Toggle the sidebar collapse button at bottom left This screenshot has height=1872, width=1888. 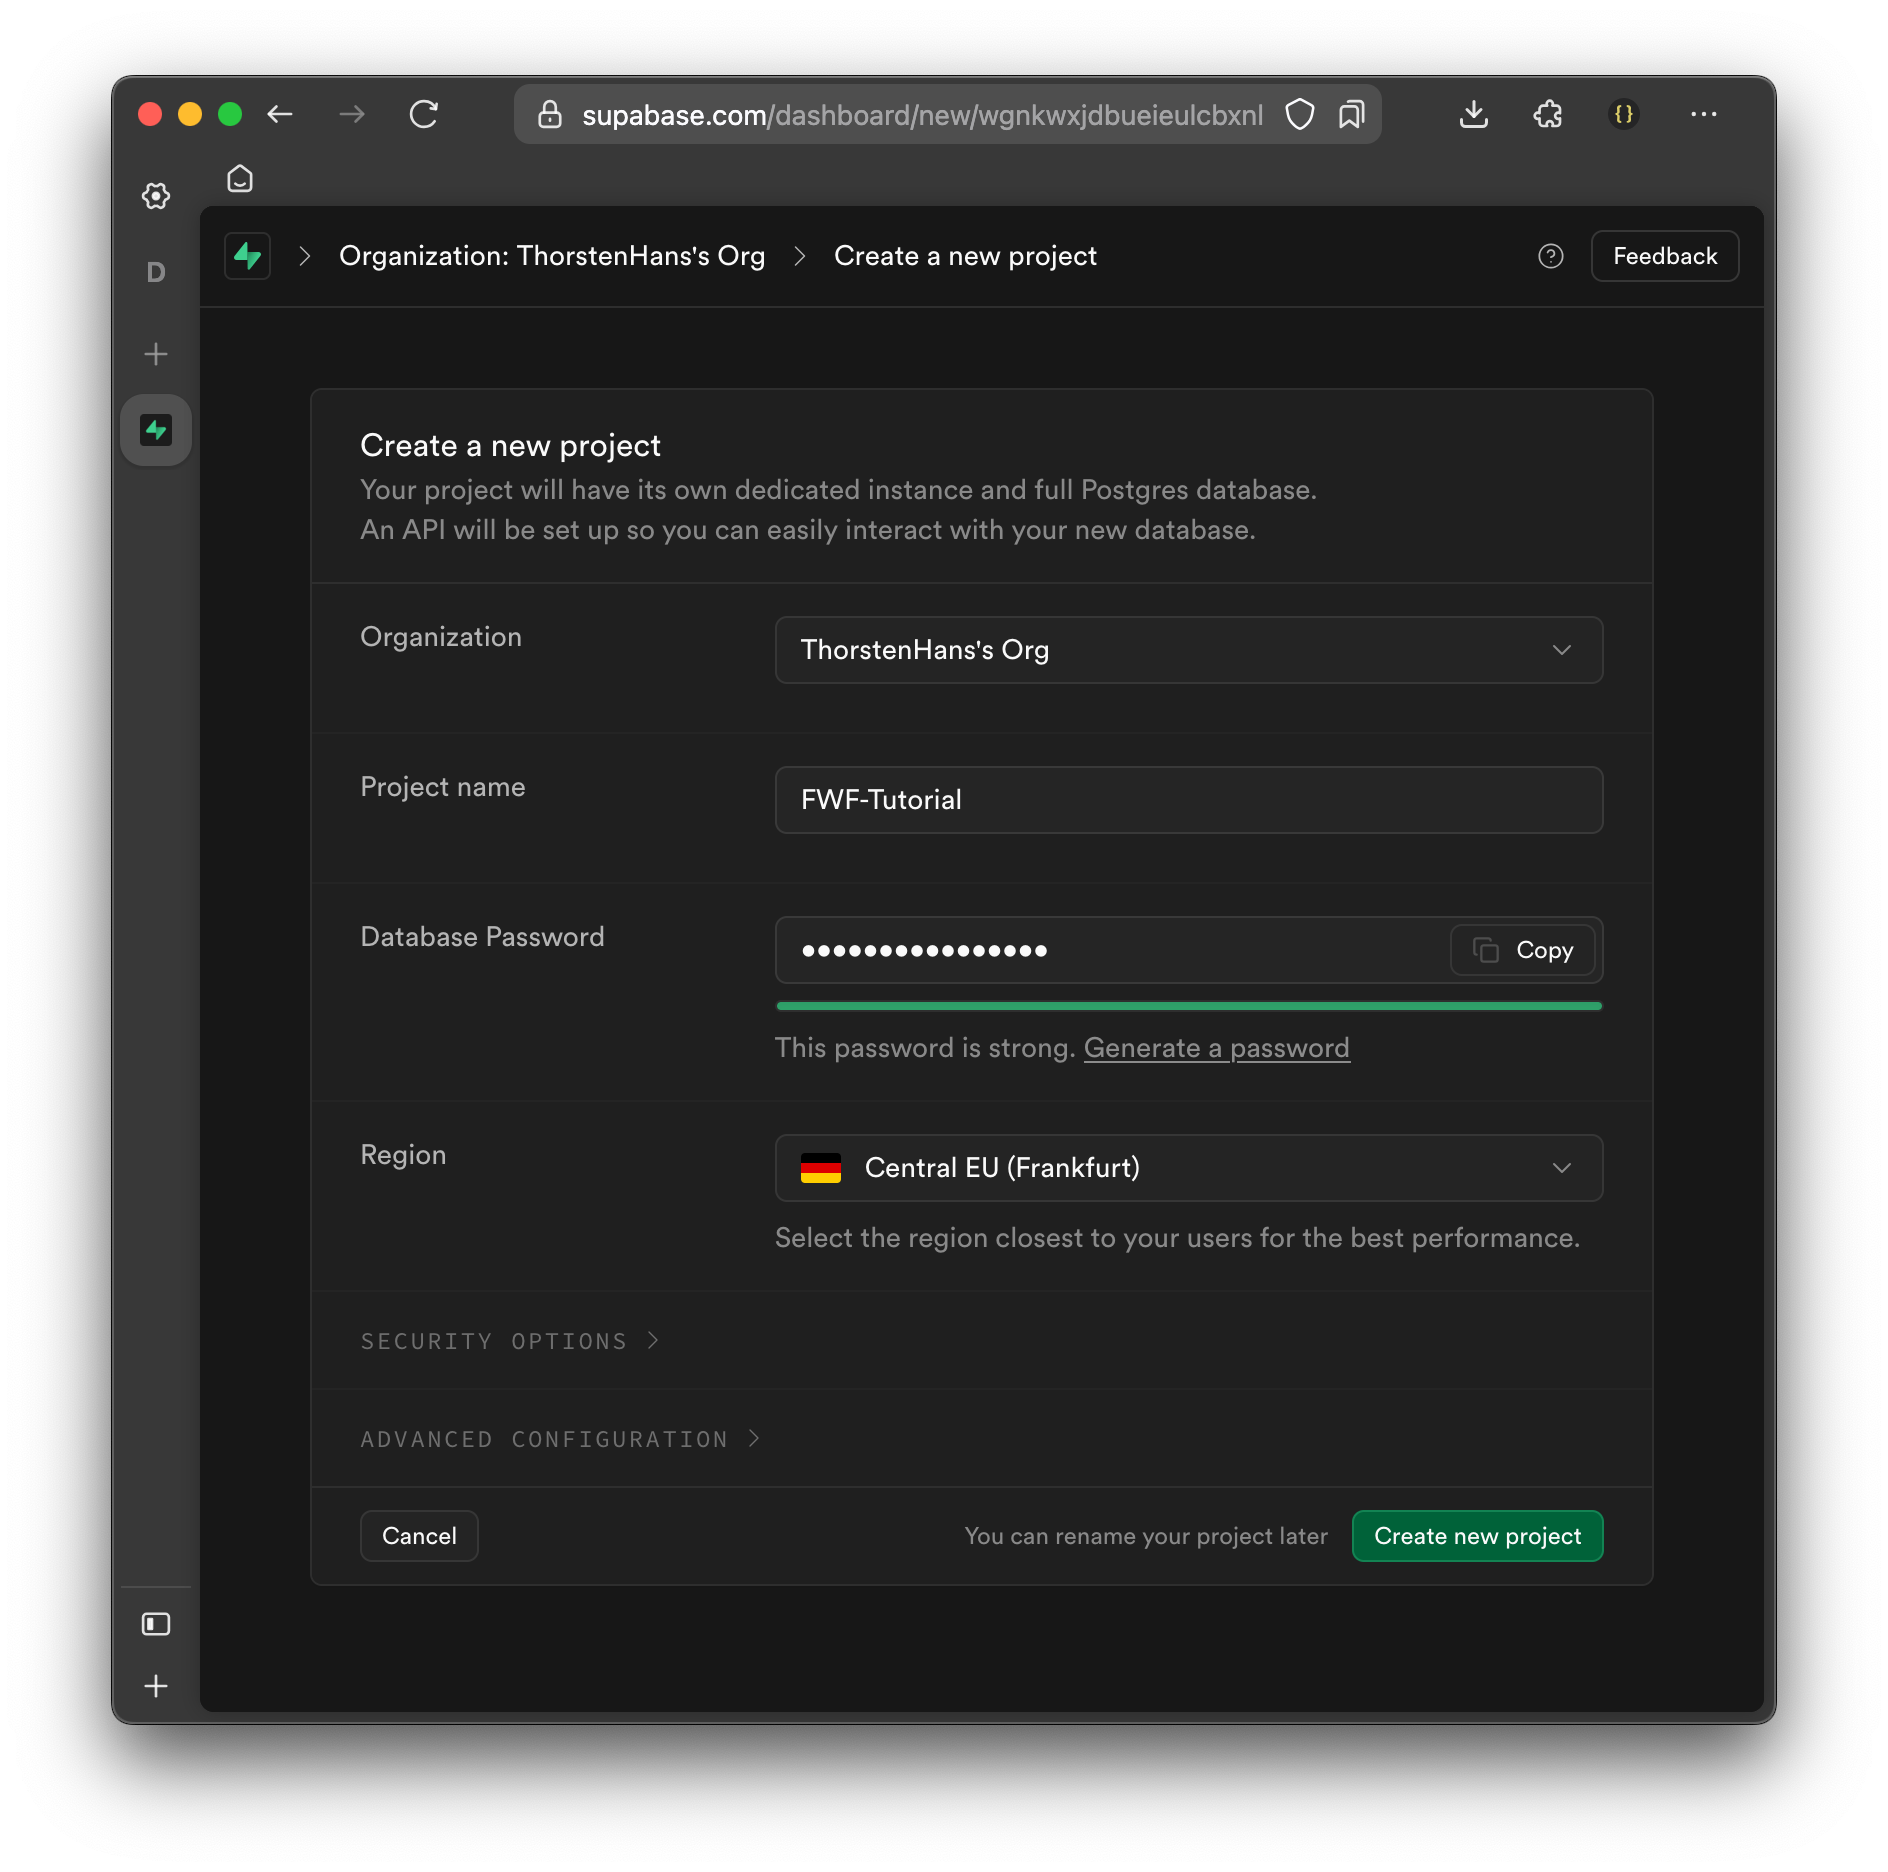(156, 1625)
